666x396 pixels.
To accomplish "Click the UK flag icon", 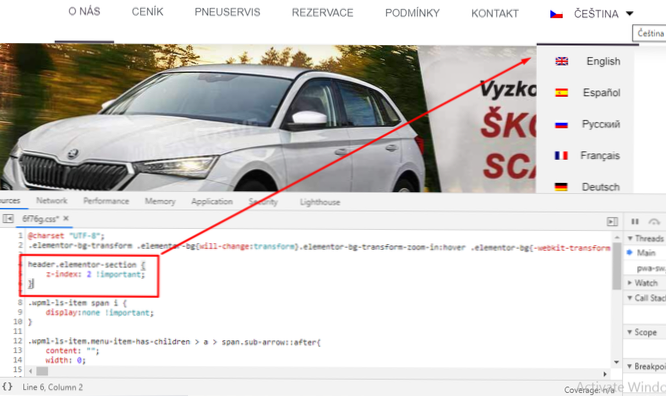I will tap(562, 61).
